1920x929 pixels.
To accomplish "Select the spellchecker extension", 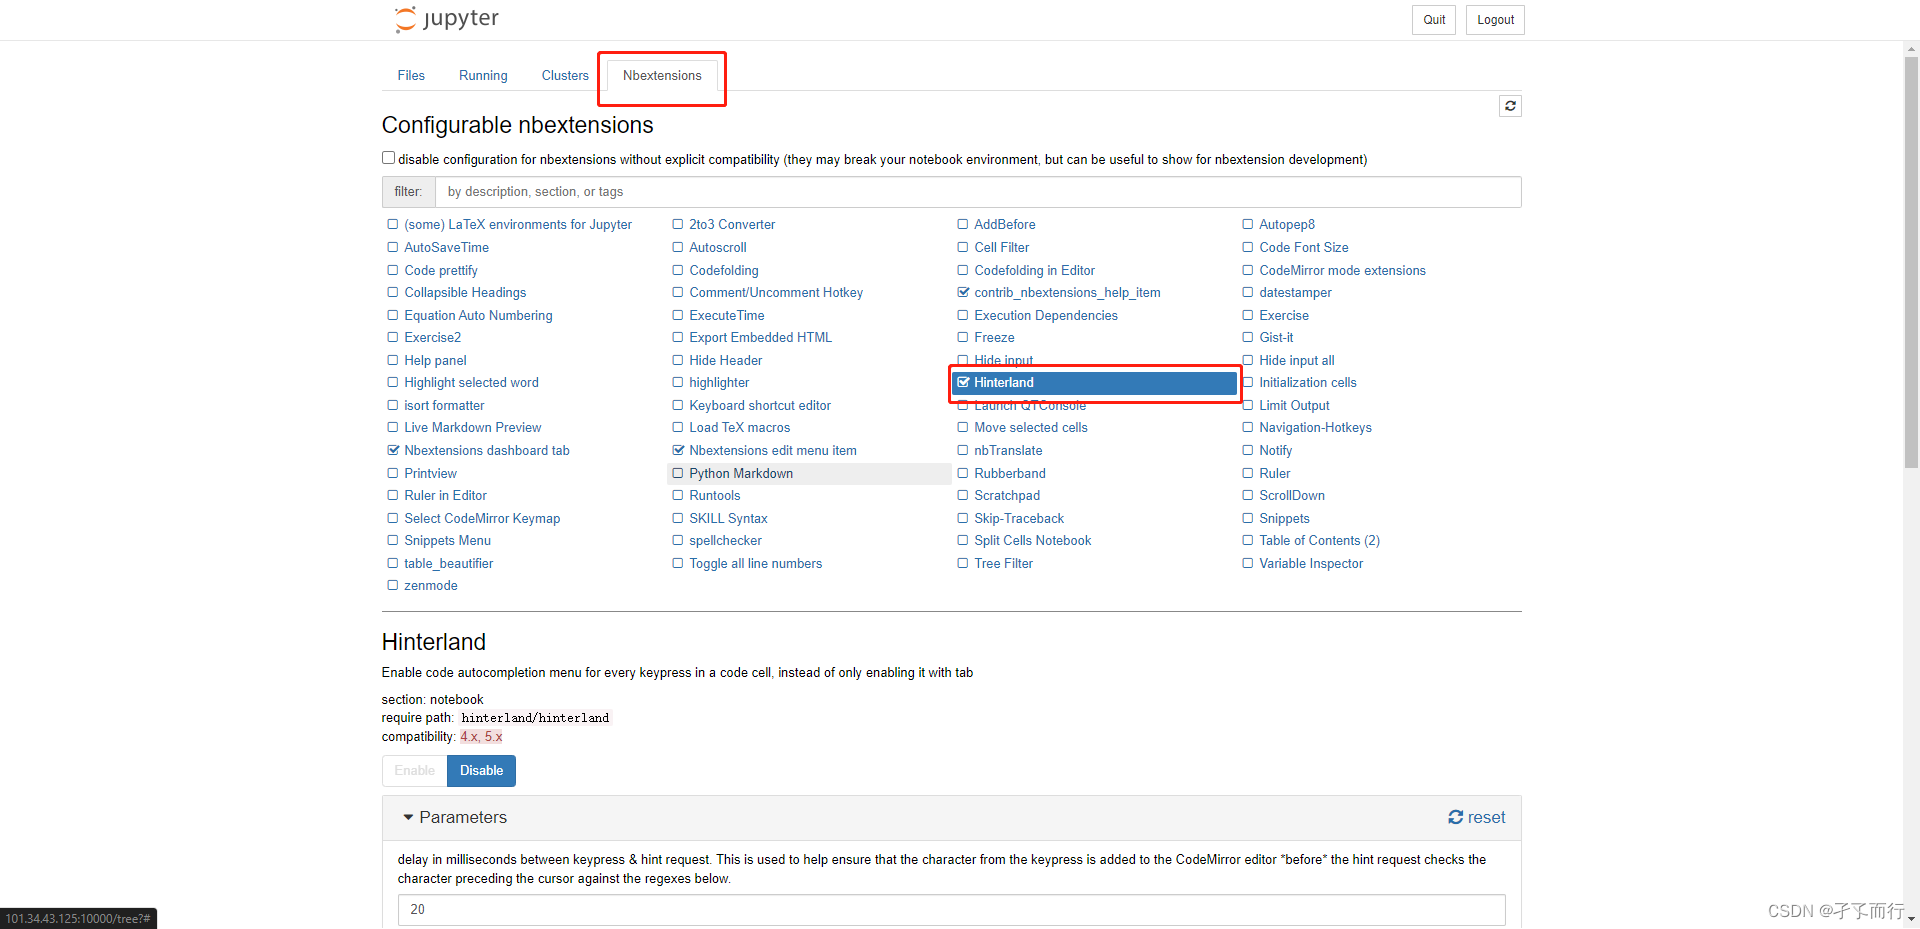I will (724, 541).
